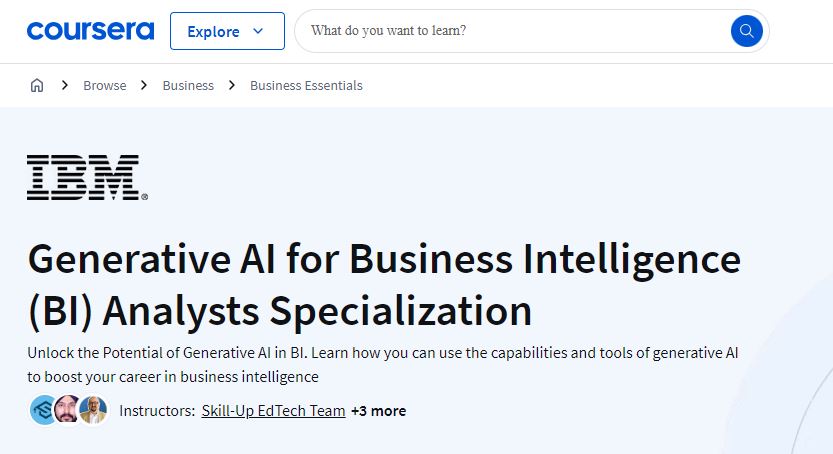This screenshot has width=833, height=454.
Task: Click the Coursera logo
Action: tap(90, 31)
